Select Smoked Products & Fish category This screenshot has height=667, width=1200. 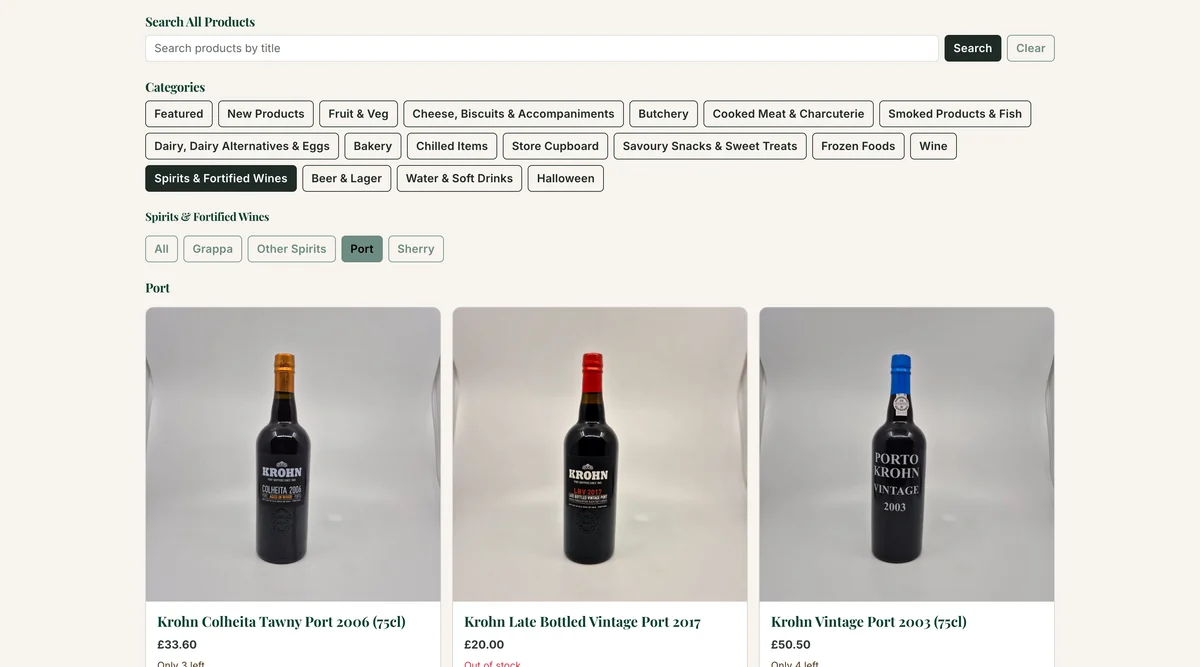point(955,114)
